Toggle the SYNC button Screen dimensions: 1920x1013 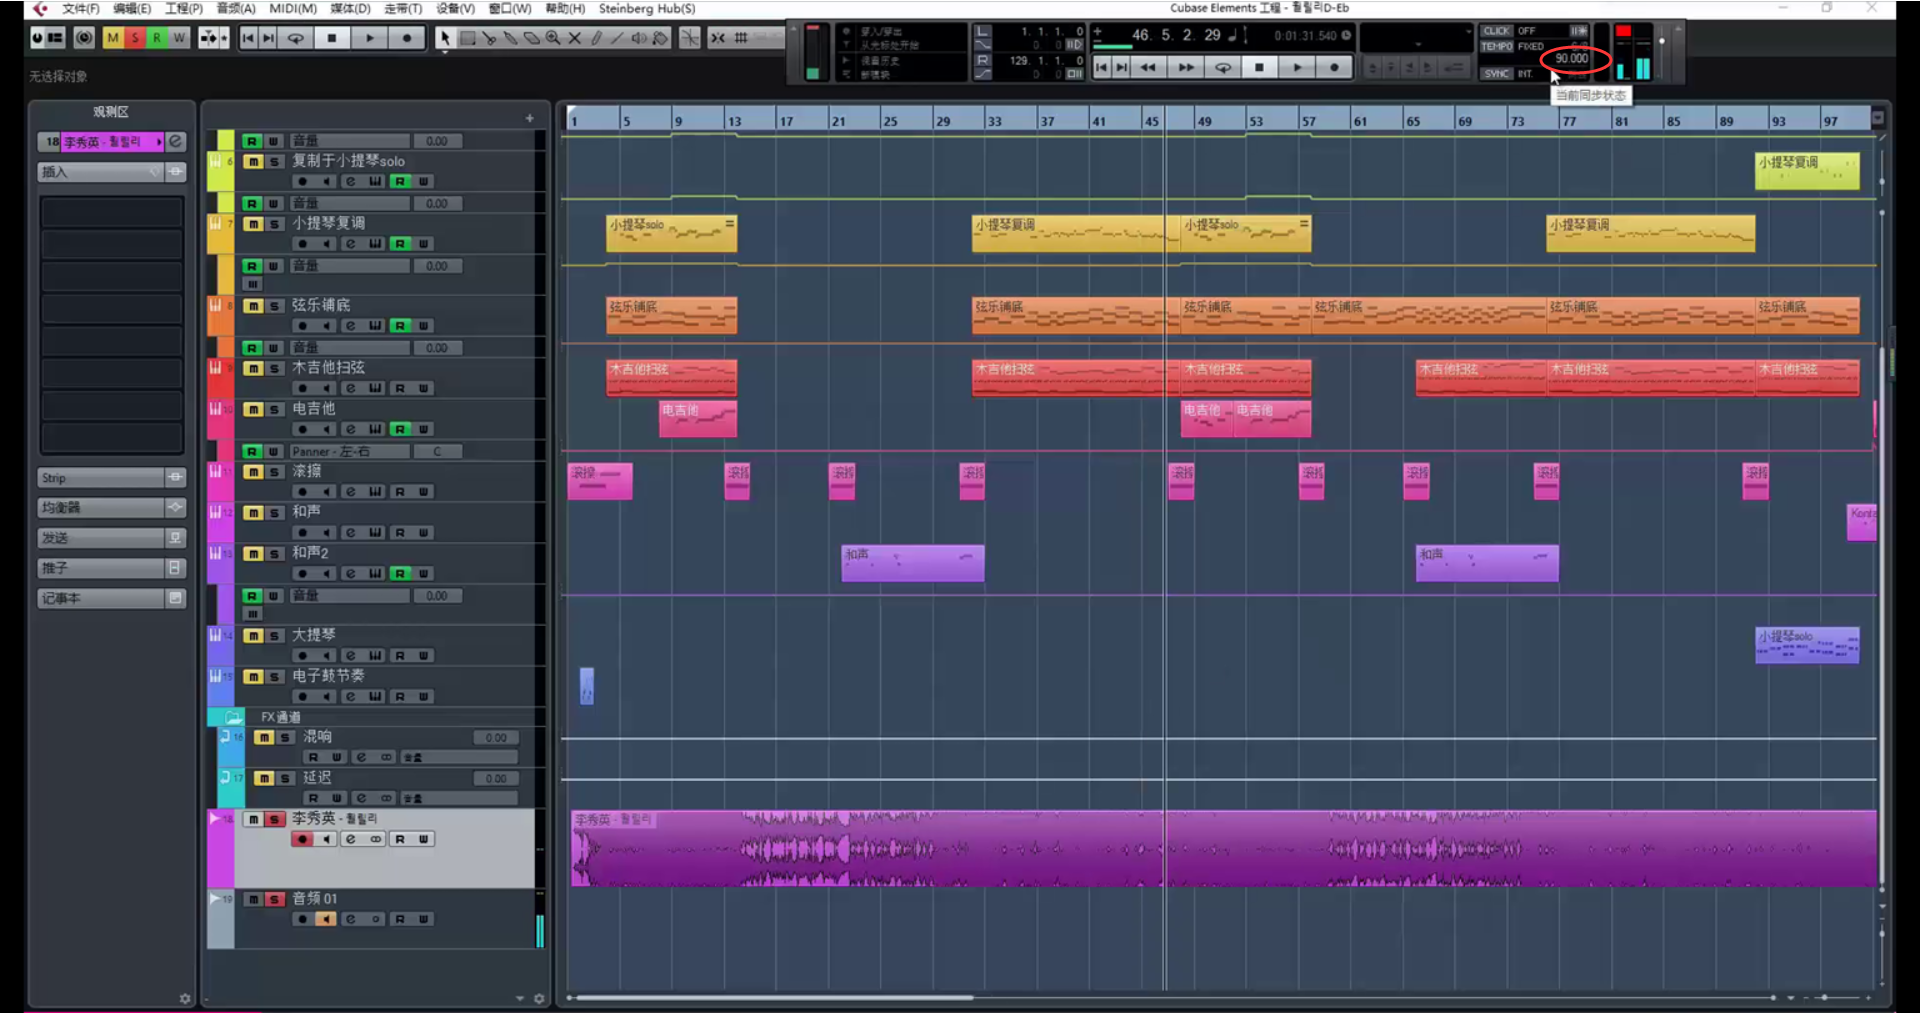tap(1496, 73)
